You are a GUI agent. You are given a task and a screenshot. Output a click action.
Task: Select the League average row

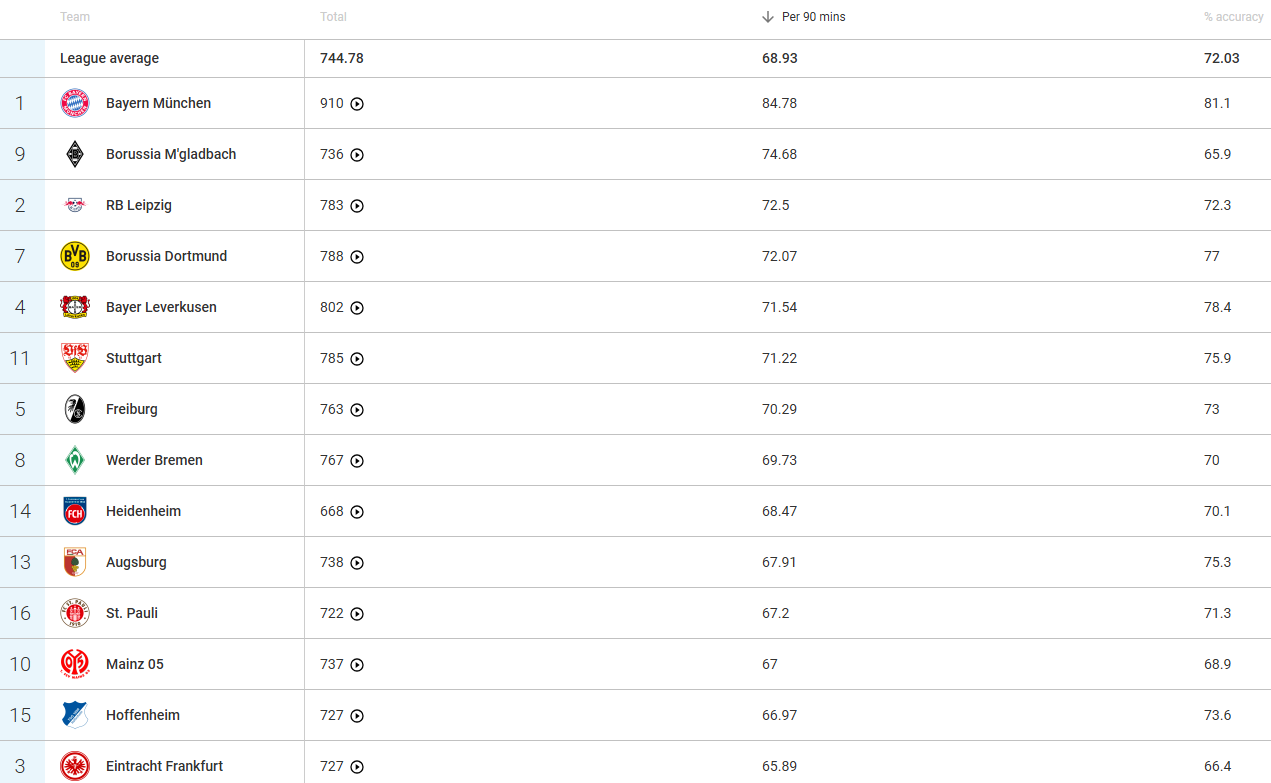[x=109, y=58]
